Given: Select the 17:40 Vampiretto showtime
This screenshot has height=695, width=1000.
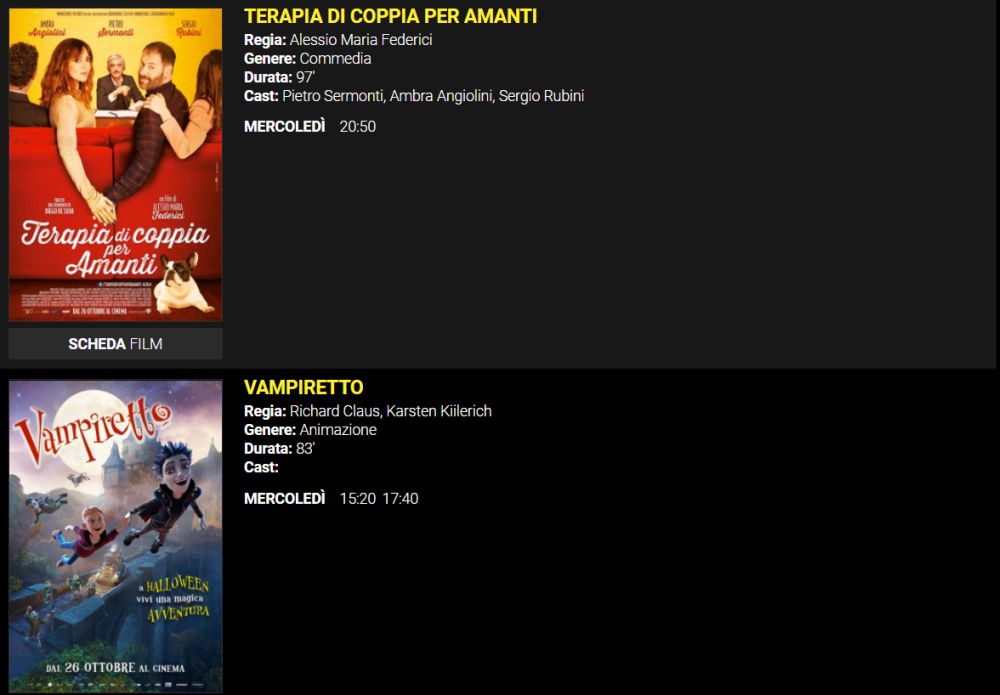Looking at the screenshot, I should coord(401,499).
